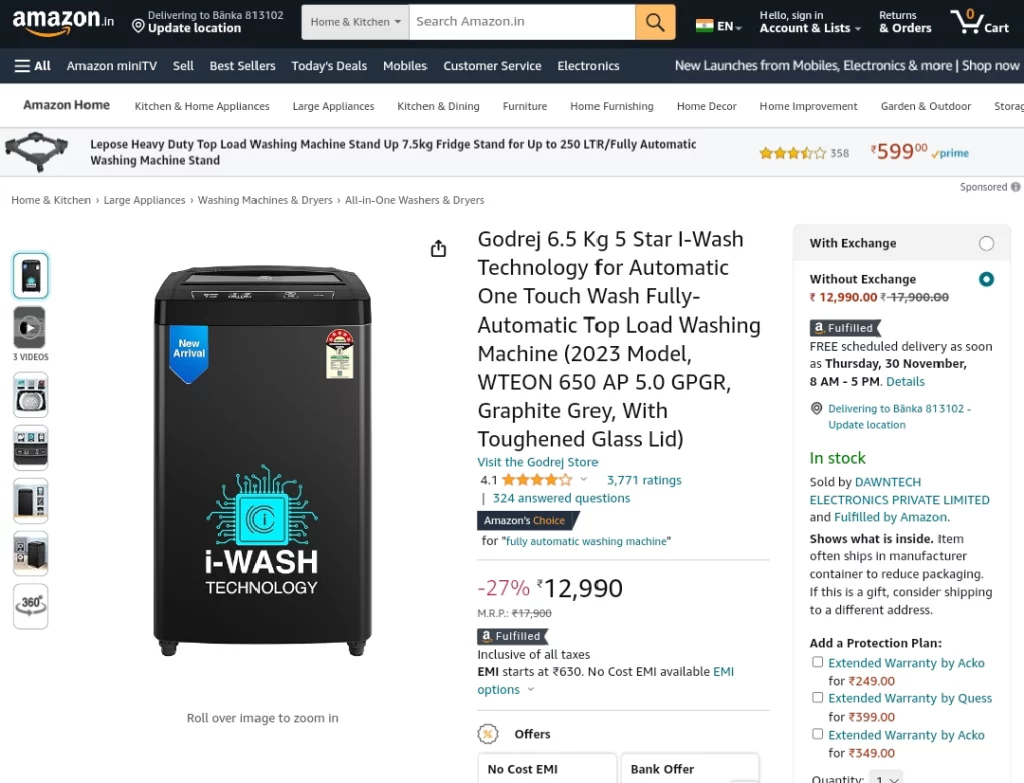The width and height of the screenshot is (1024, 783).
Task: Click the India flag language icon
Action: 704,26
